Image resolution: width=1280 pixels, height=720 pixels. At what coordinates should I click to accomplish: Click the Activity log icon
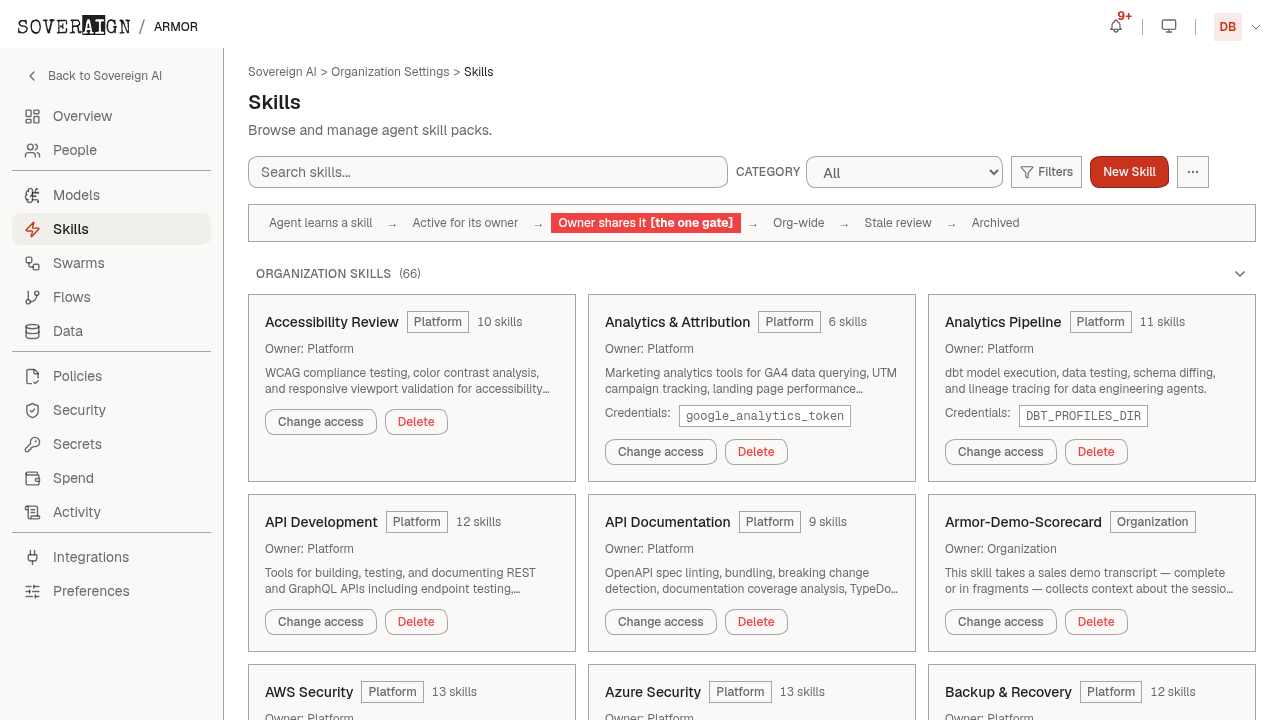pos(33,512)
